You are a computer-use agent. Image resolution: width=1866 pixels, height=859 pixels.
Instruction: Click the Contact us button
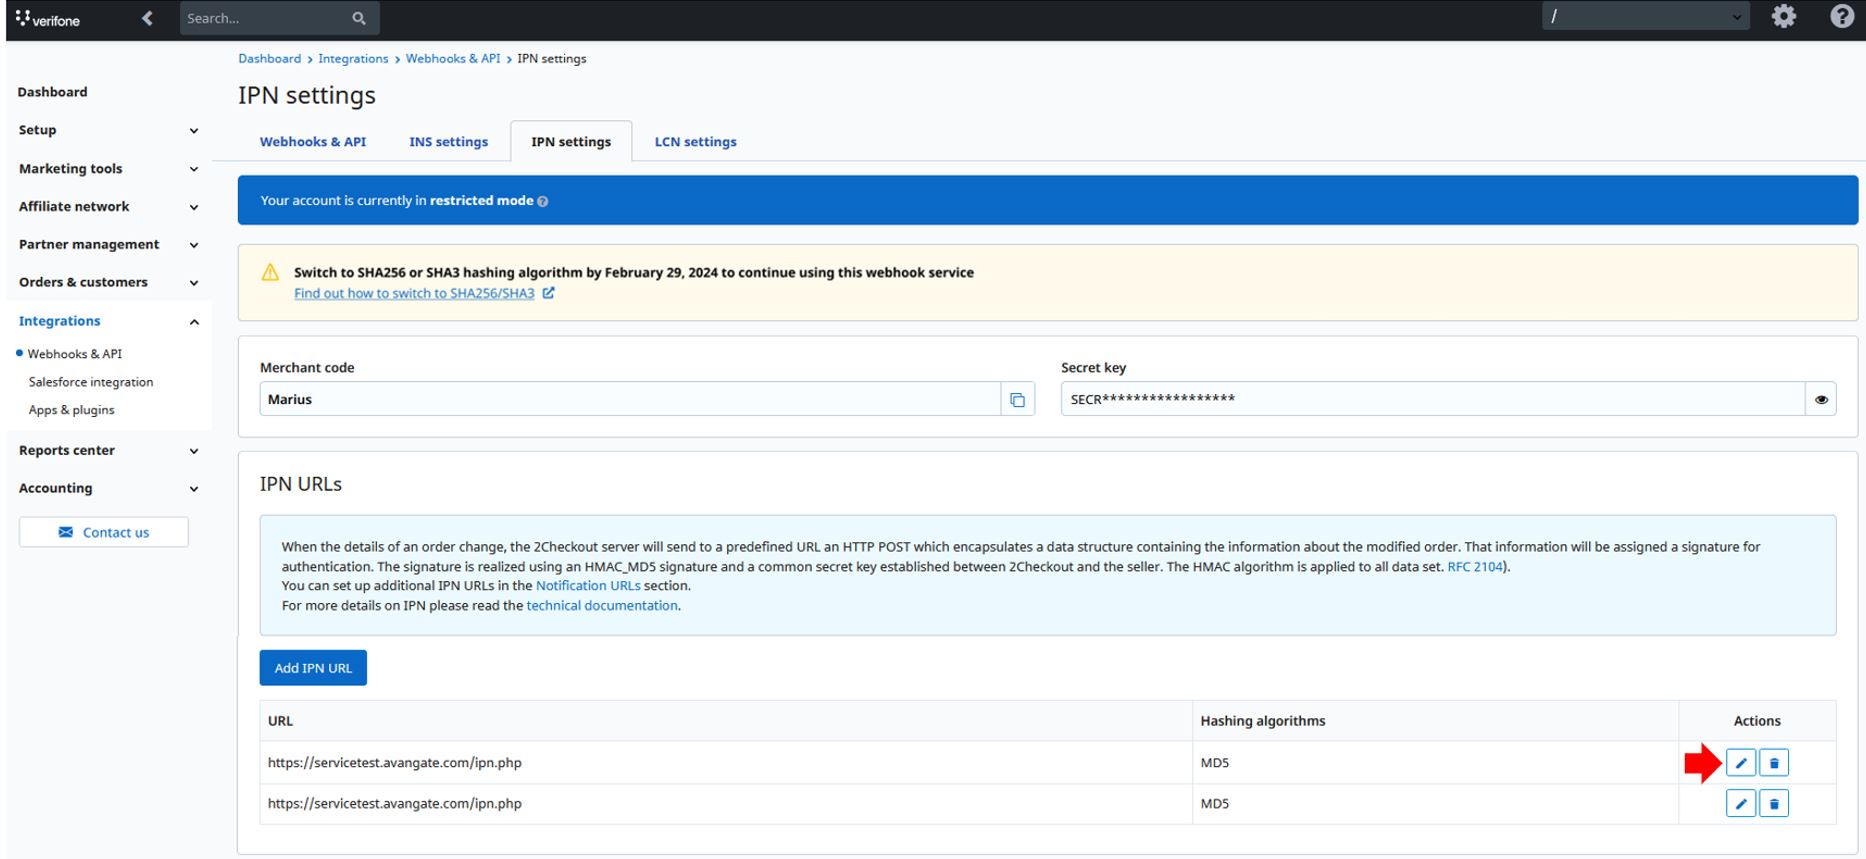click(104, 532)
